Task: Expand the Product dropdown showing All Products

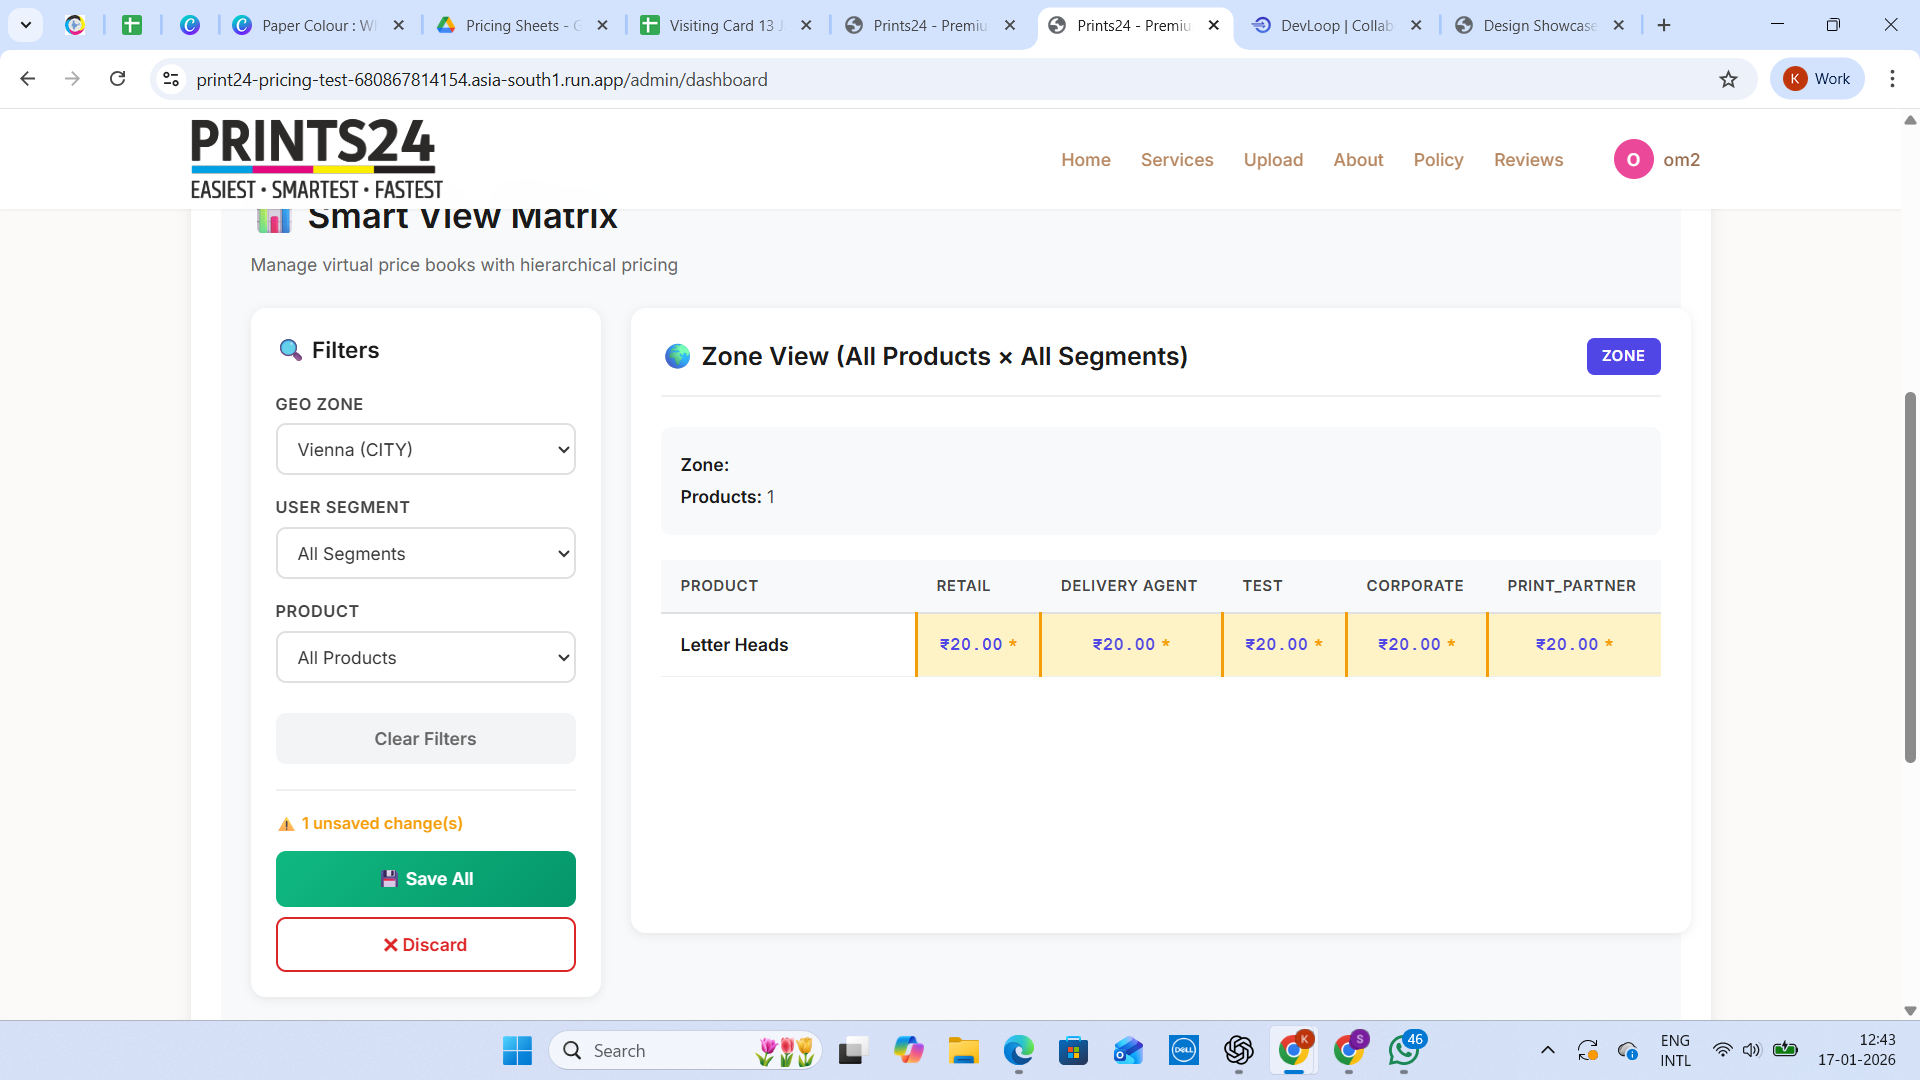Action: (425, 657)
